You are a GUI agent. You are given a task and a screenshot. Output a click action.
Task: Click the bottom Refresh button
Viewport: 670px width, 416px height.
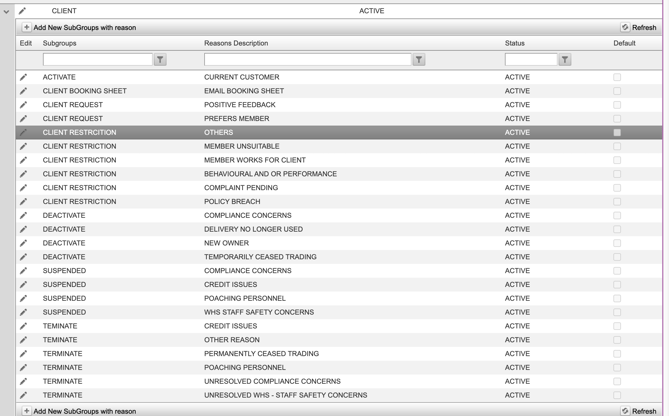[638, 411]
